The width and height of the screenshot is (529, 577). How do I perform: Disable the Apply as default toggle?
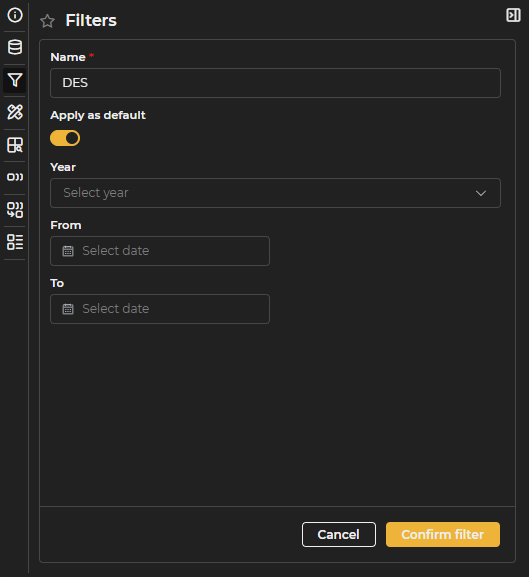point(65,138)
